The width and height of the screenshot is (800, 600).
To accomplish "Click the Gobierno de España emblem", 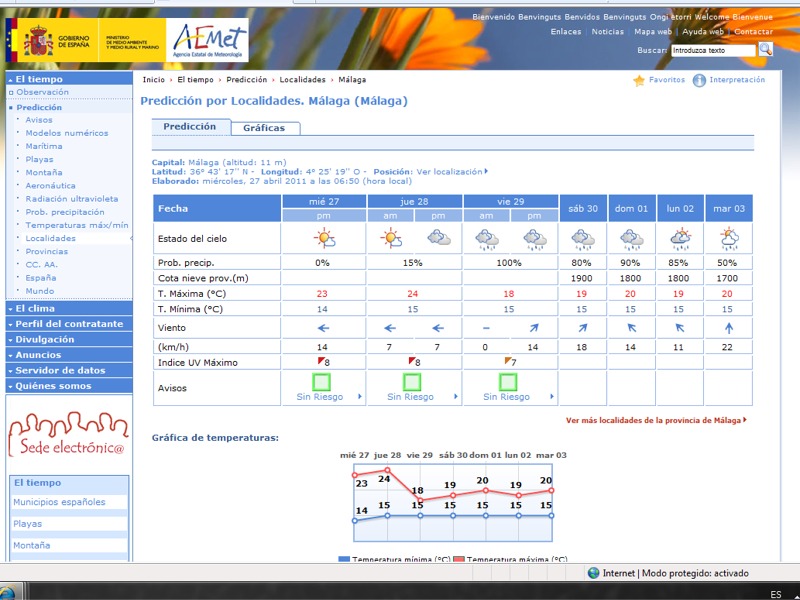I will coord(38,40).
